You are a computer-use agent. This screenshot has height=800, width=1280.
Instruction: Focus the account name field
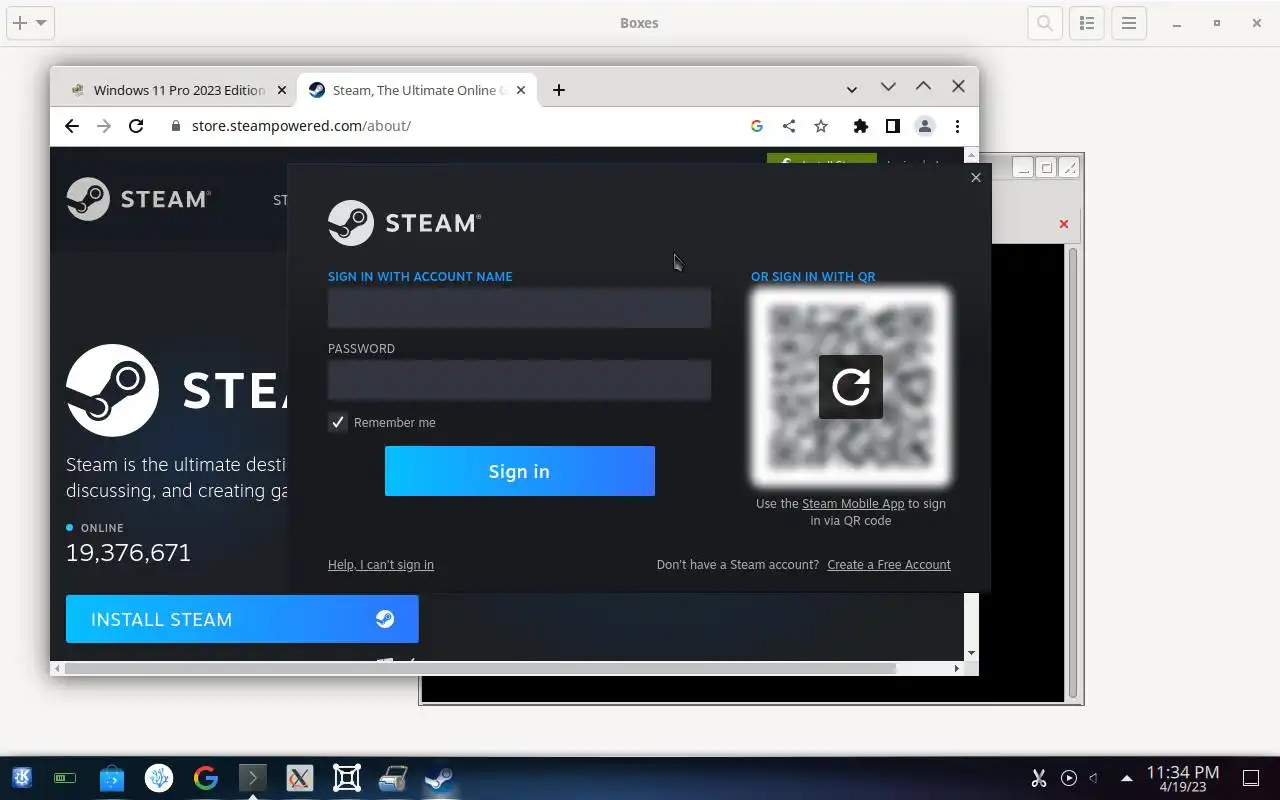click(519, 308)
